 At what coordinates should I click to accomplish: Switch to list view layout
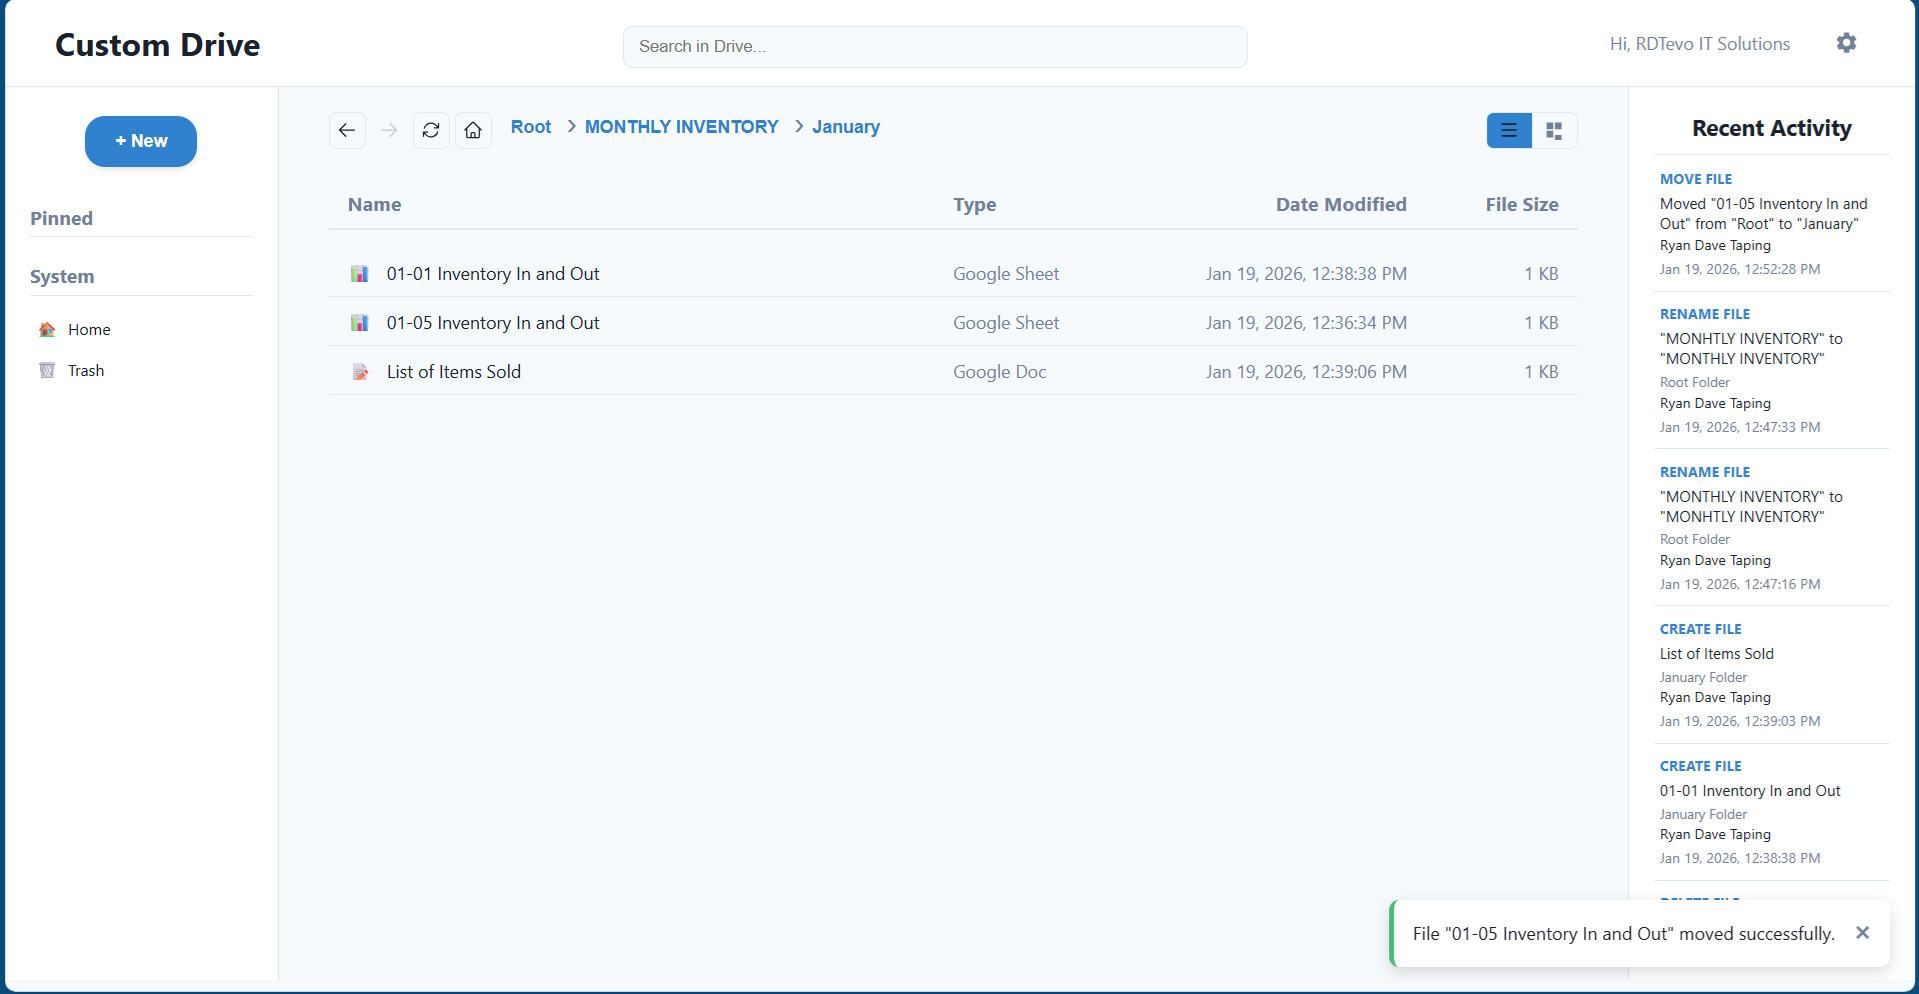(x=1508, y=130)
